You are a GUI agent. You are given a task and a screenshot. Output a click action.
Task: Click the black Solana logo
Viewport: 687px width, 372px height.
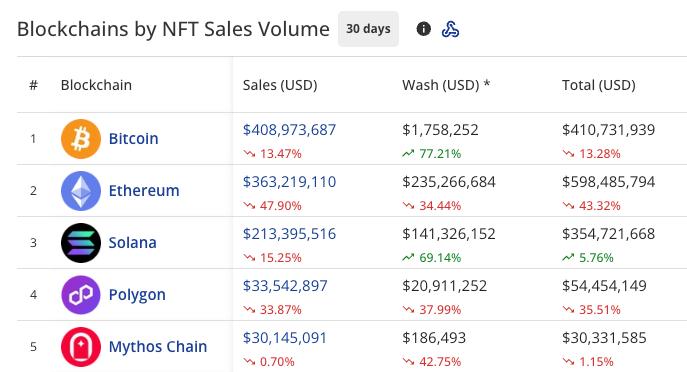click(81, 243)
